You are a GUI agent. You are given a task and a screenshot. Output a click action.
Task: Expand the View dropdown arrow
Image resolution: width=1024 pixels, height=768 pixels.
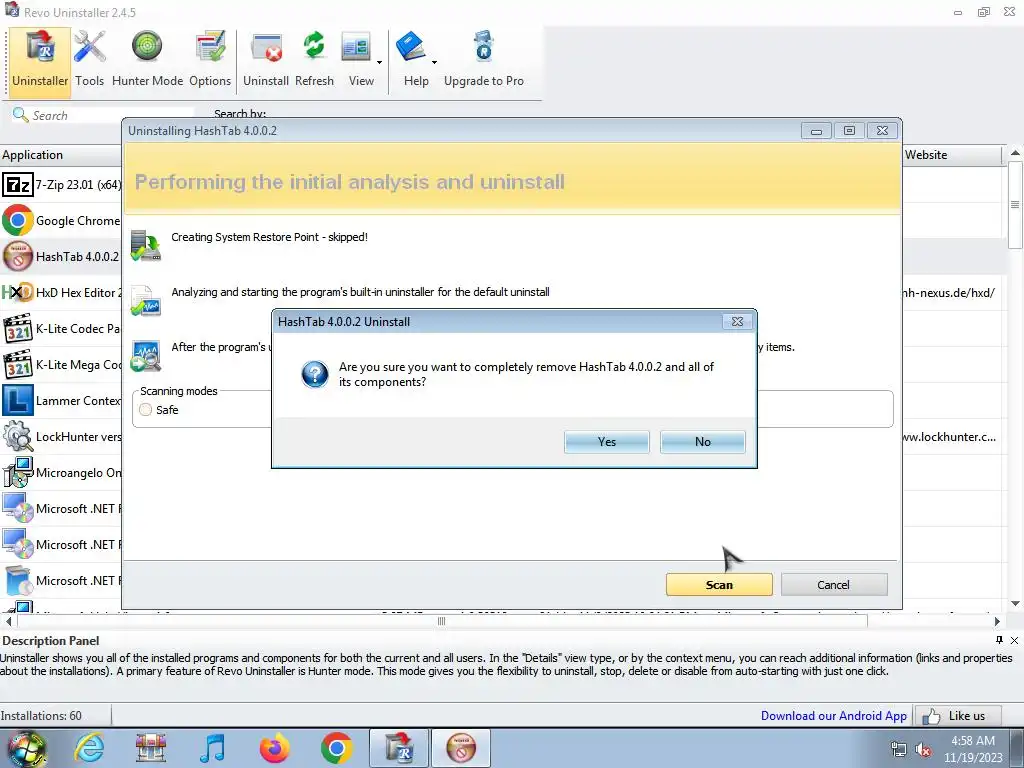[379, 63]
